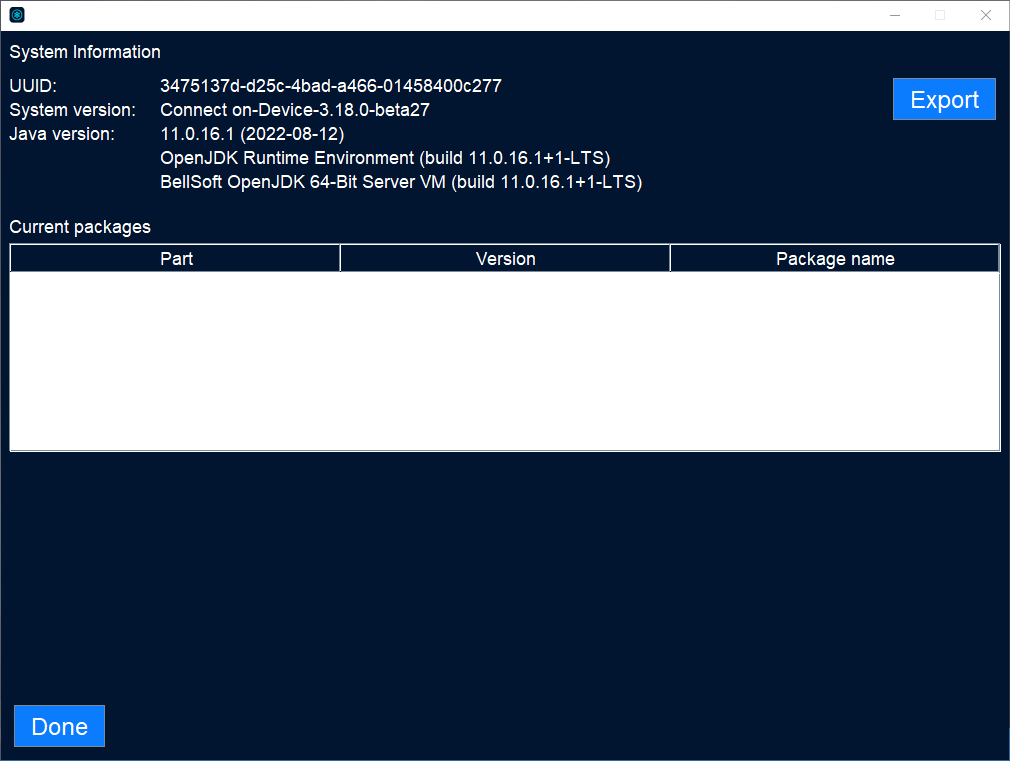Click the Java version value
Image resolution: width=1010 pixels, height=761 pixels.
(252, 134)
